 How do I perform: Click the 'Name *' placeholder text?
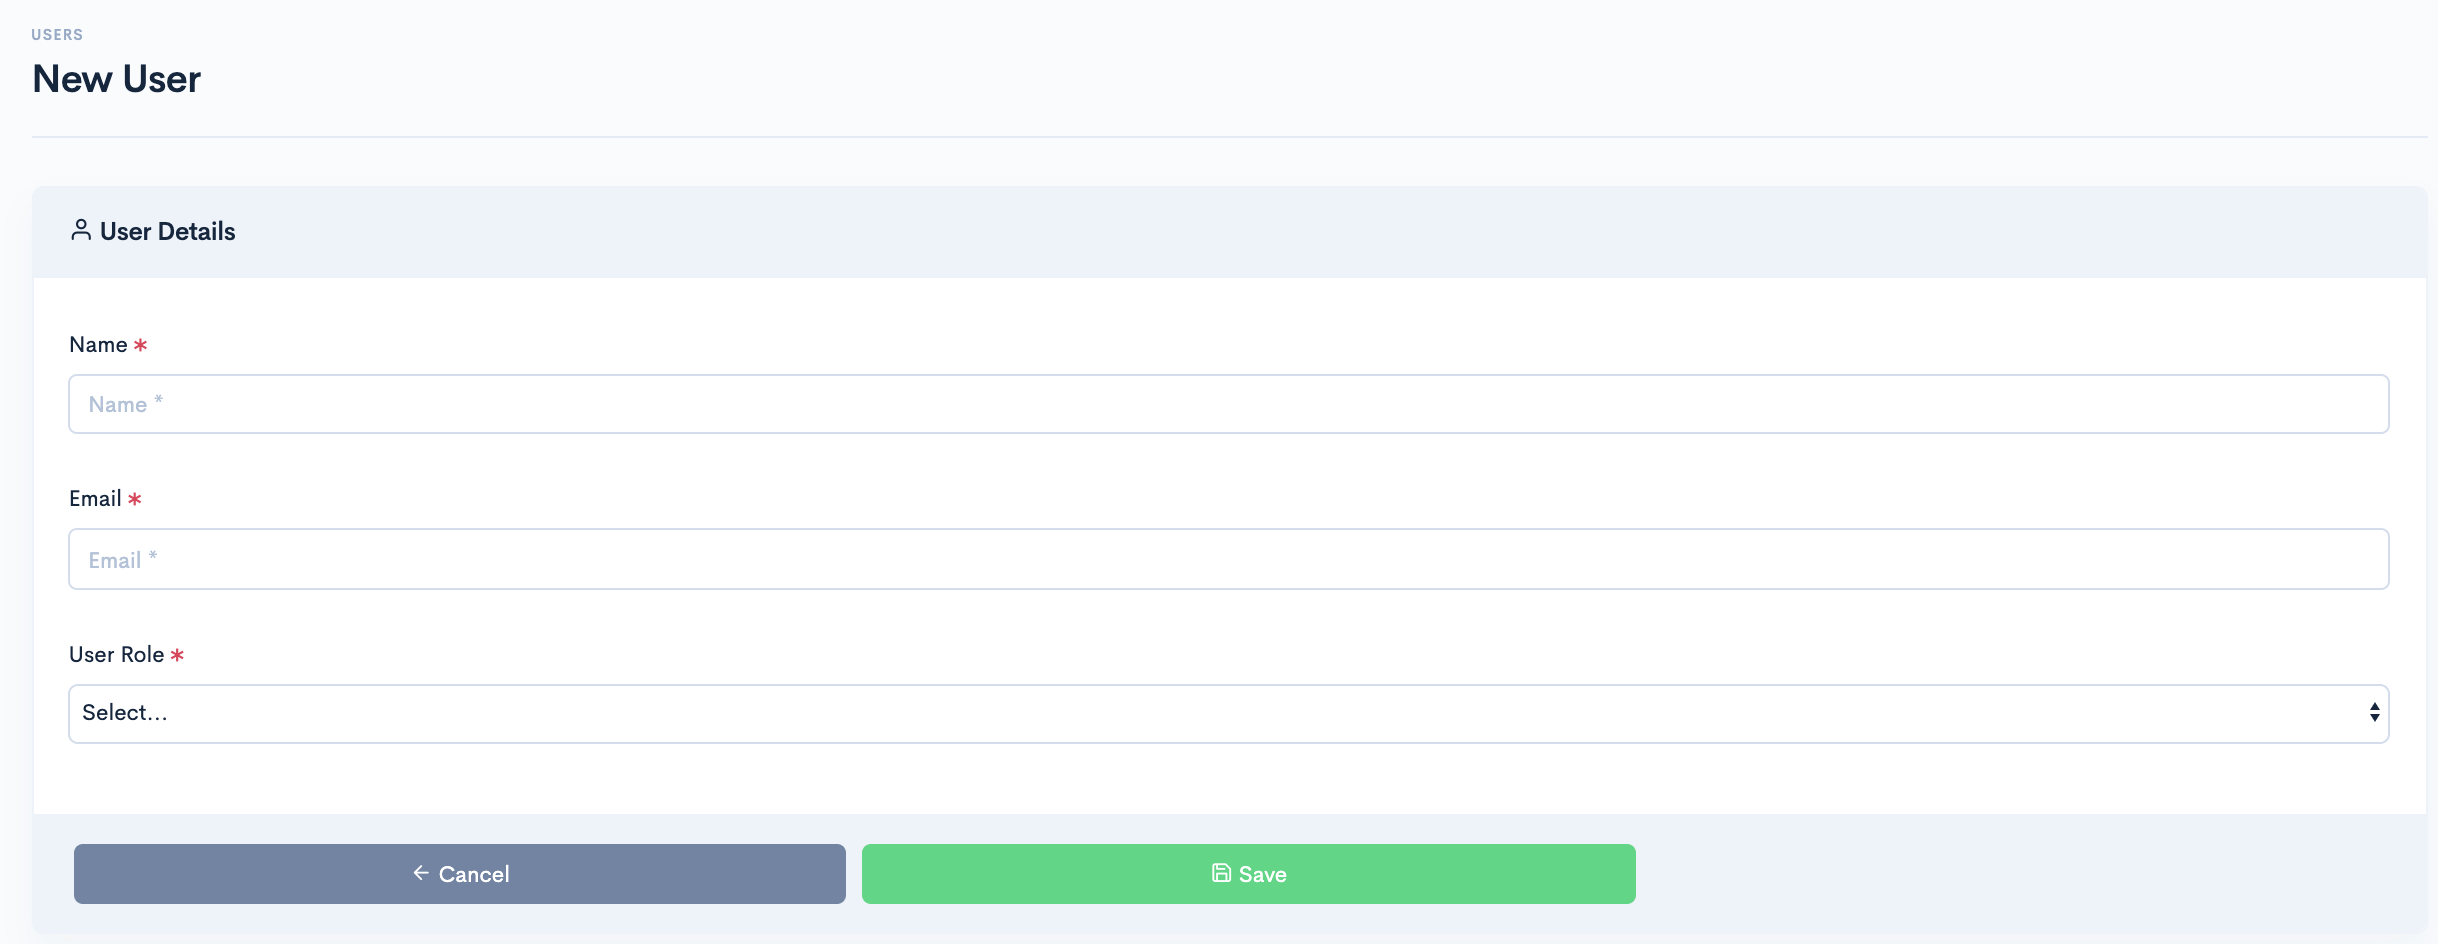126,404
